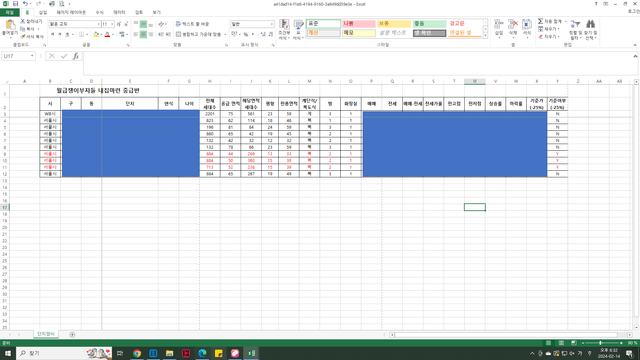The height and width of the screenshot is (360, 640).
Task: Undo the last action
Action: point(25,4)
